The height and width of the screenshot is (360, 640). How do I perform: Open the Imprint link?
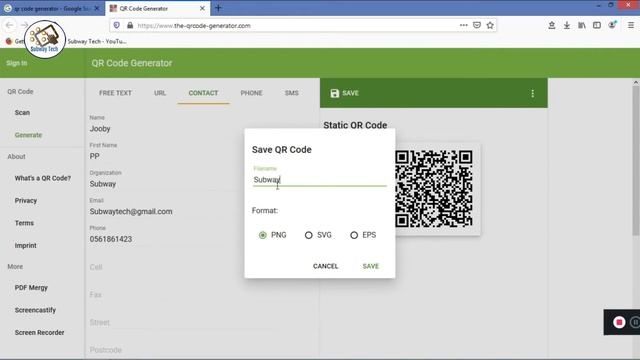[x=25, y=246]
